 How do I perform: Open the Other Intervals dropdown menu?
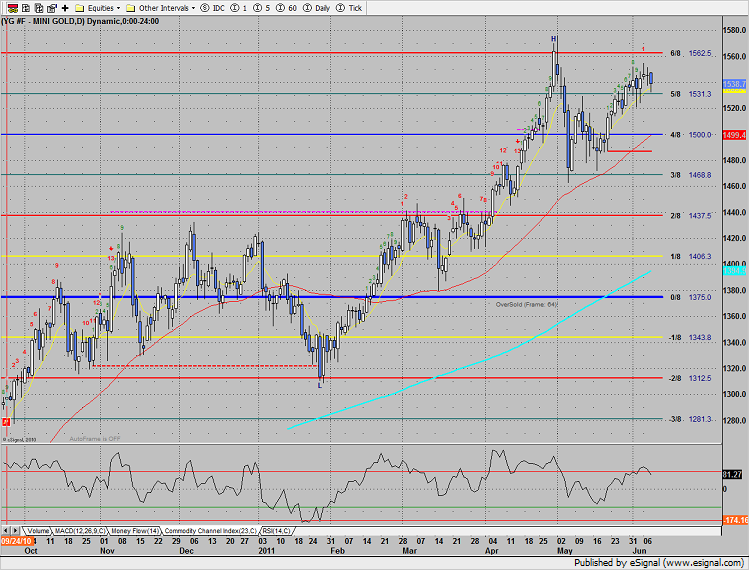167,8
